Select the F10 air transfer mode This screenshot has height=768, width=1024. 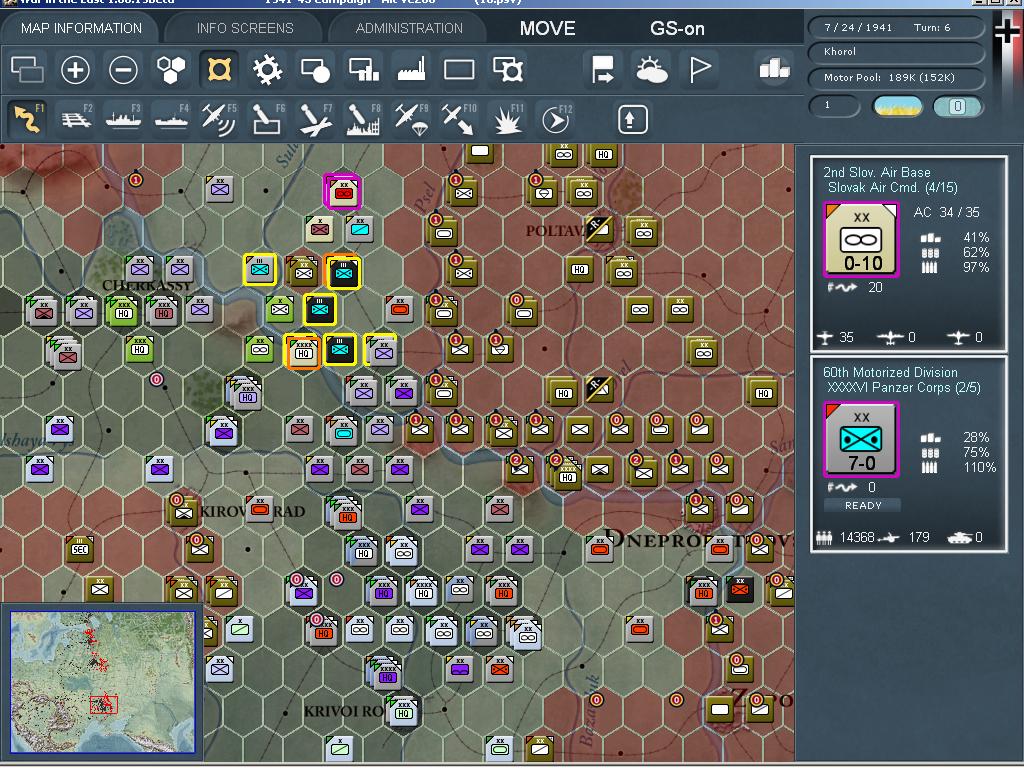point(458,119)
